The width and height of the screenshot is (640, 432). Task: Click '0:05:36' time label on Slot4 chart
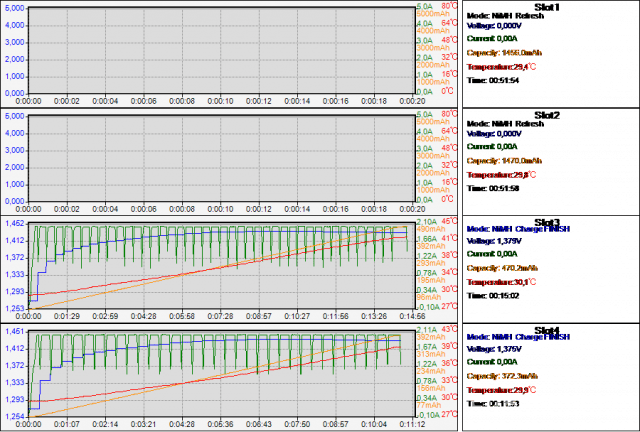220,424
